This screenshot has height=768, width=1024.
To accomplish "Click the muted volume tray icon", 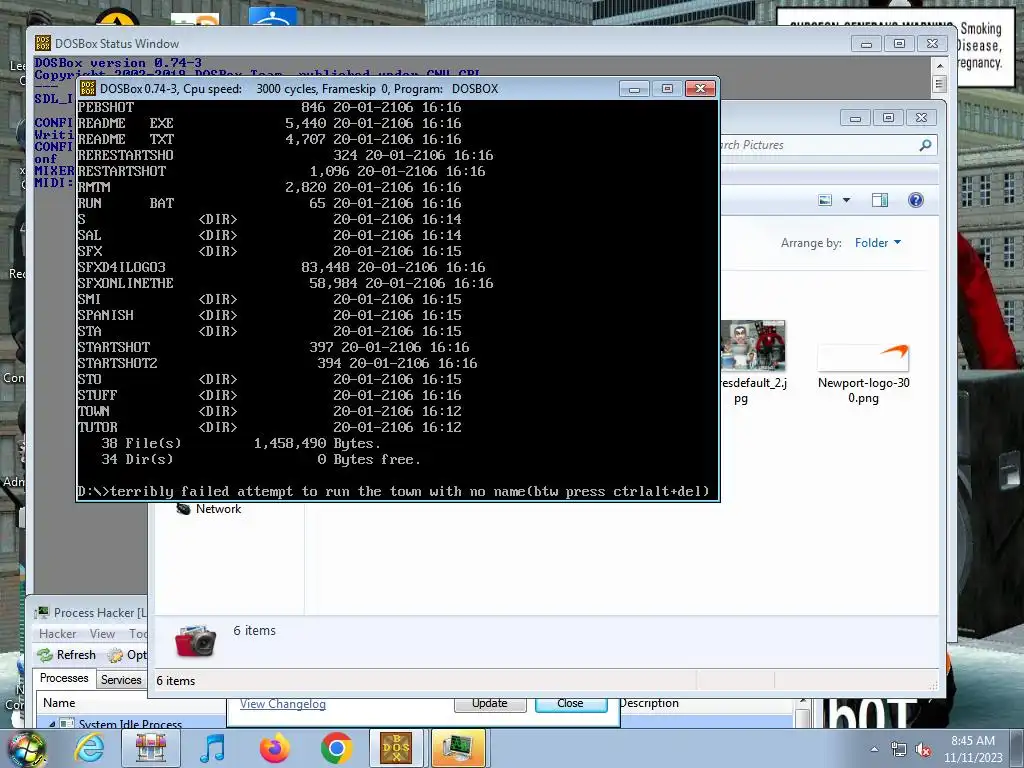I will coord(923,750).
